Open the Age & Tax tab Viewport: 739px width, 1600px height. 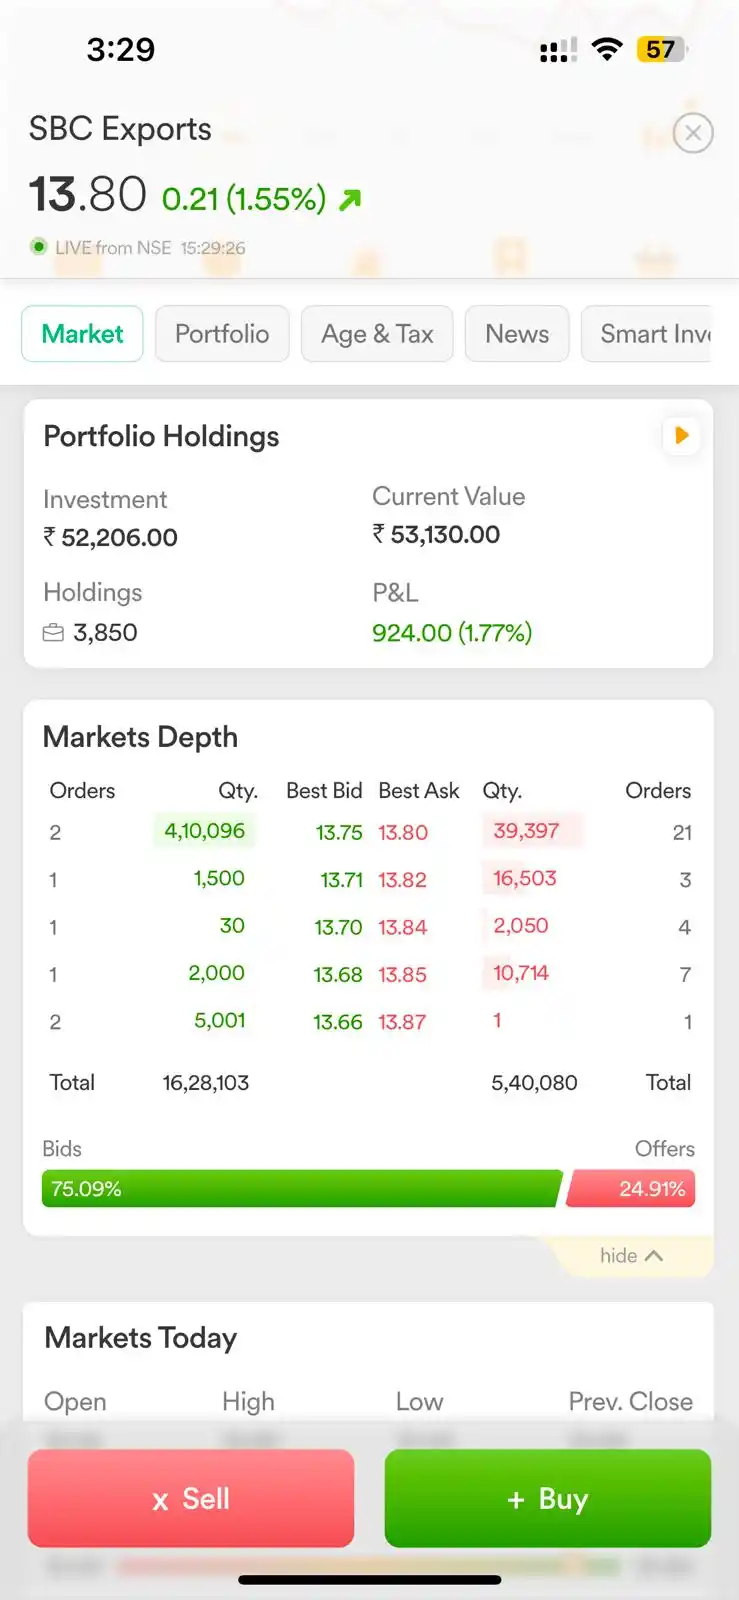377,334
